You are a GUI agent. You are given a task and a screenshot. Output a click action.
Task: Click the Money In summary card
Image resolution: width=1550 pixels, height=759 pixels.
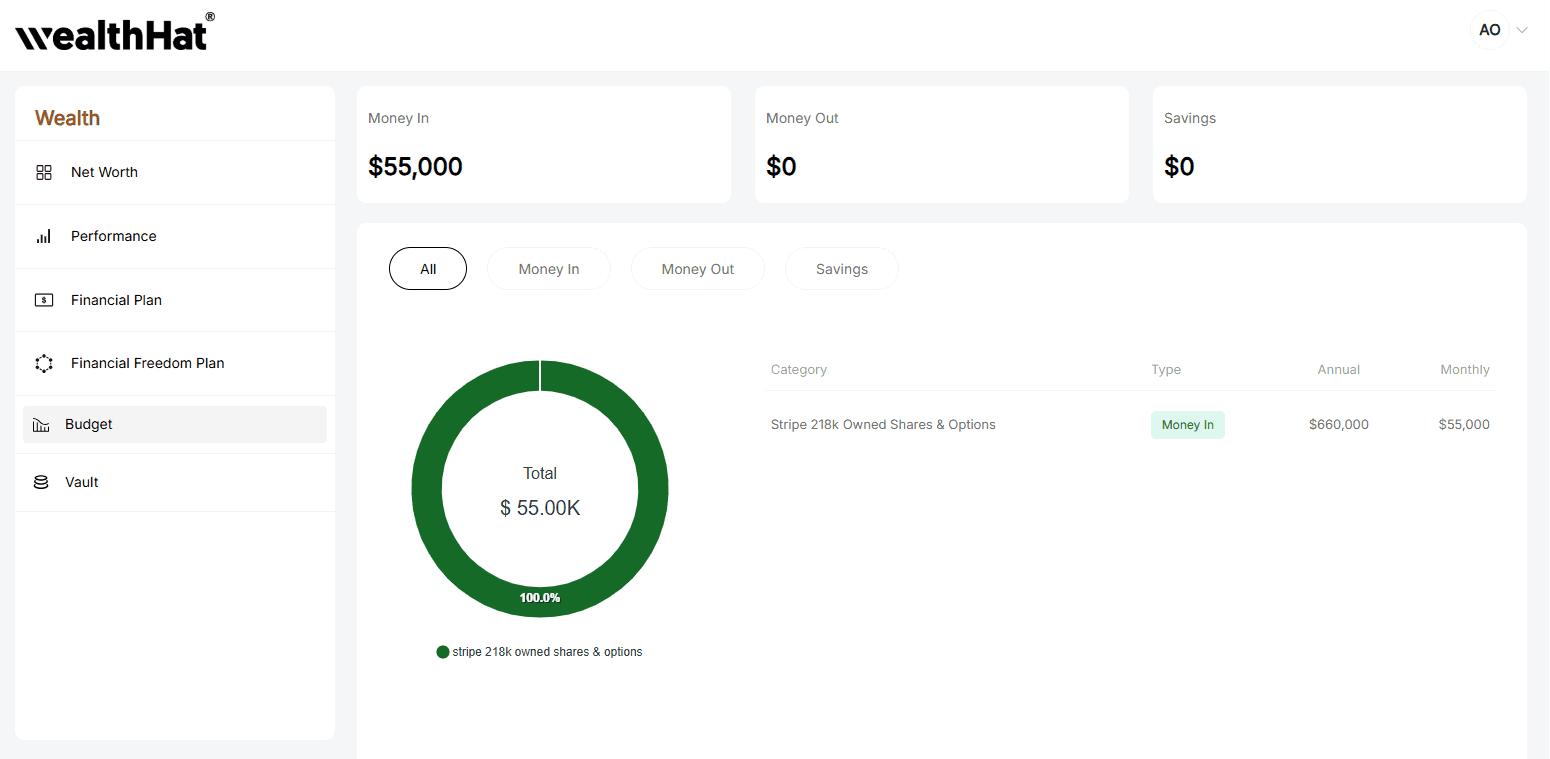click(544, 145)
